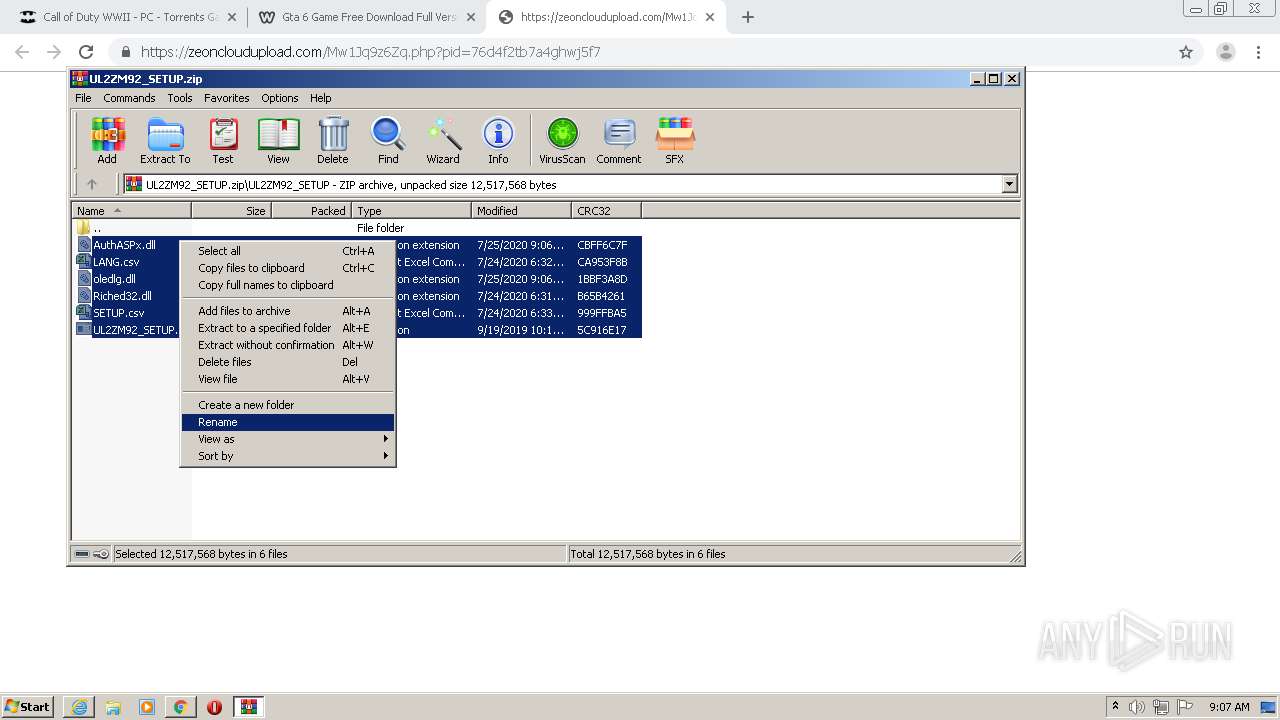This screenshot has height=720, width=1280.
Task: Sort by Modified column header
Action: click(x=522, y=211)
